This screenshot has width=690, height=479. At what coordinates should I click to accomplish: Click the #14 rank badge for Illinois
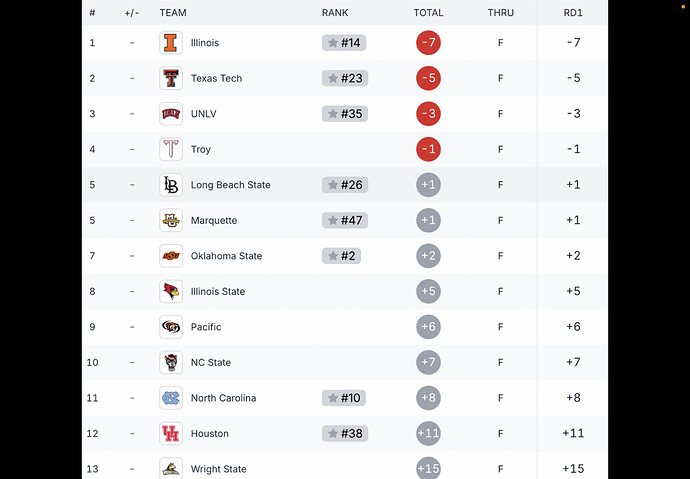pyautogui.click(x=344, y=43)
